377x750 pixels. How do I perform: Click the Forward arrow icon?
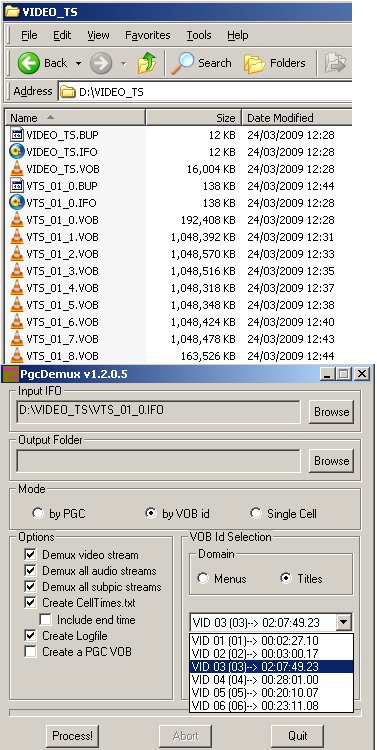[101, 63]
